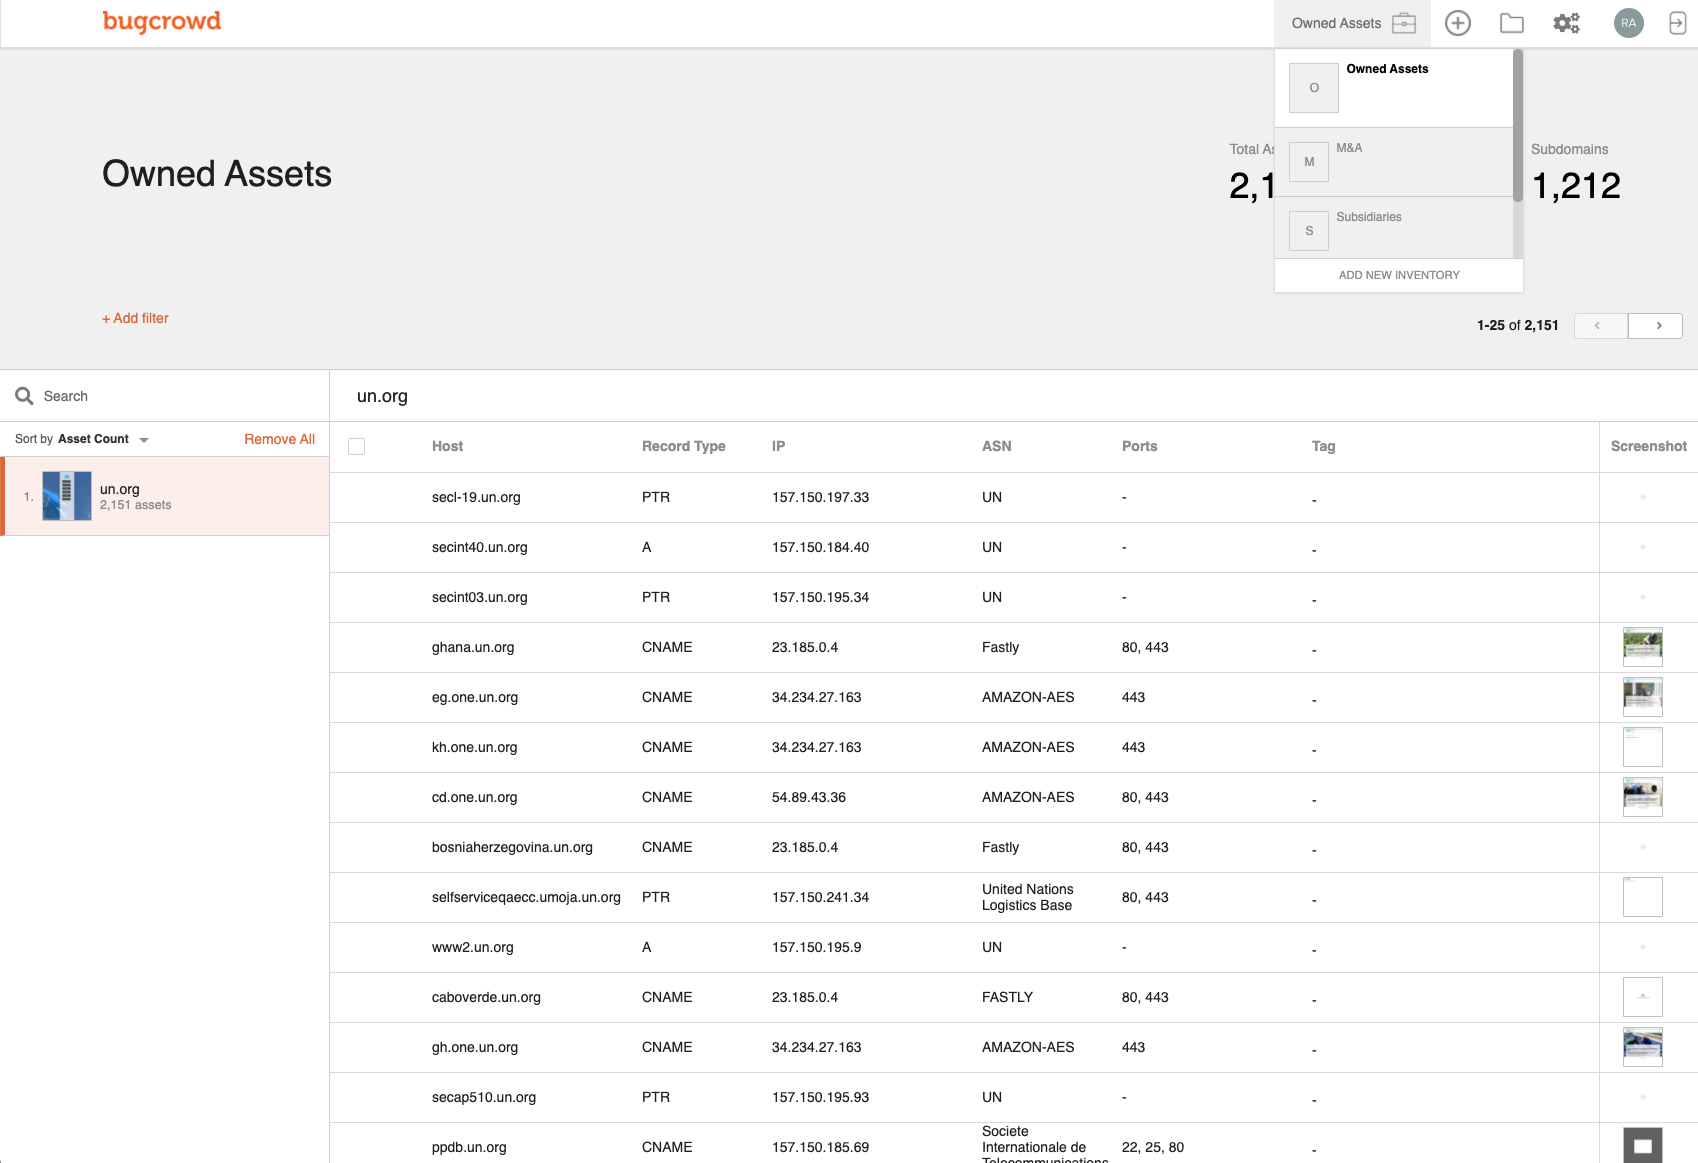1698x1163 pixels.
Task: Sort by Record Type column header
Action: pos(684,446)
